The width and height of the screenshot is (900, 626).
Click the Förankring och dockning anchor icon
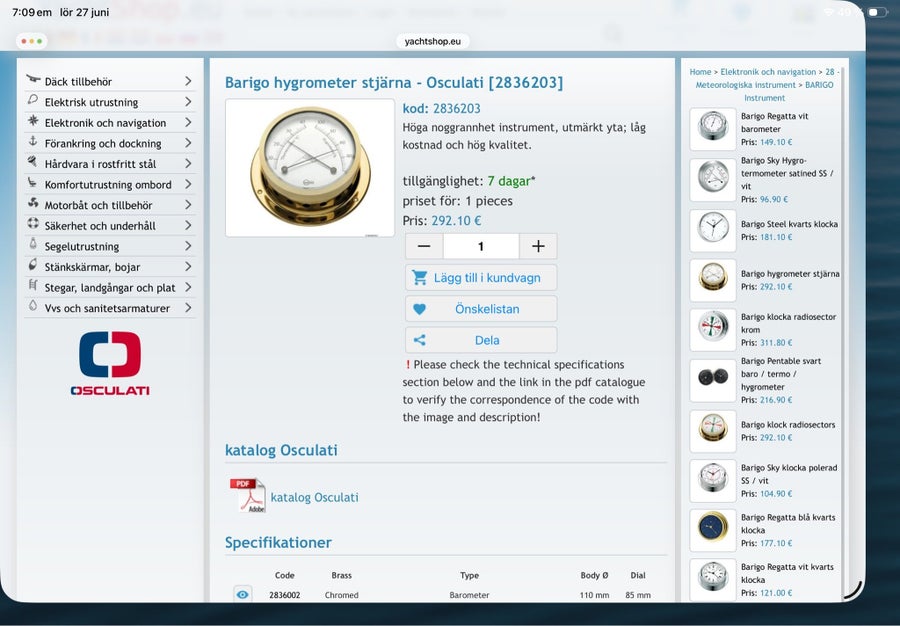coord(33,141)
